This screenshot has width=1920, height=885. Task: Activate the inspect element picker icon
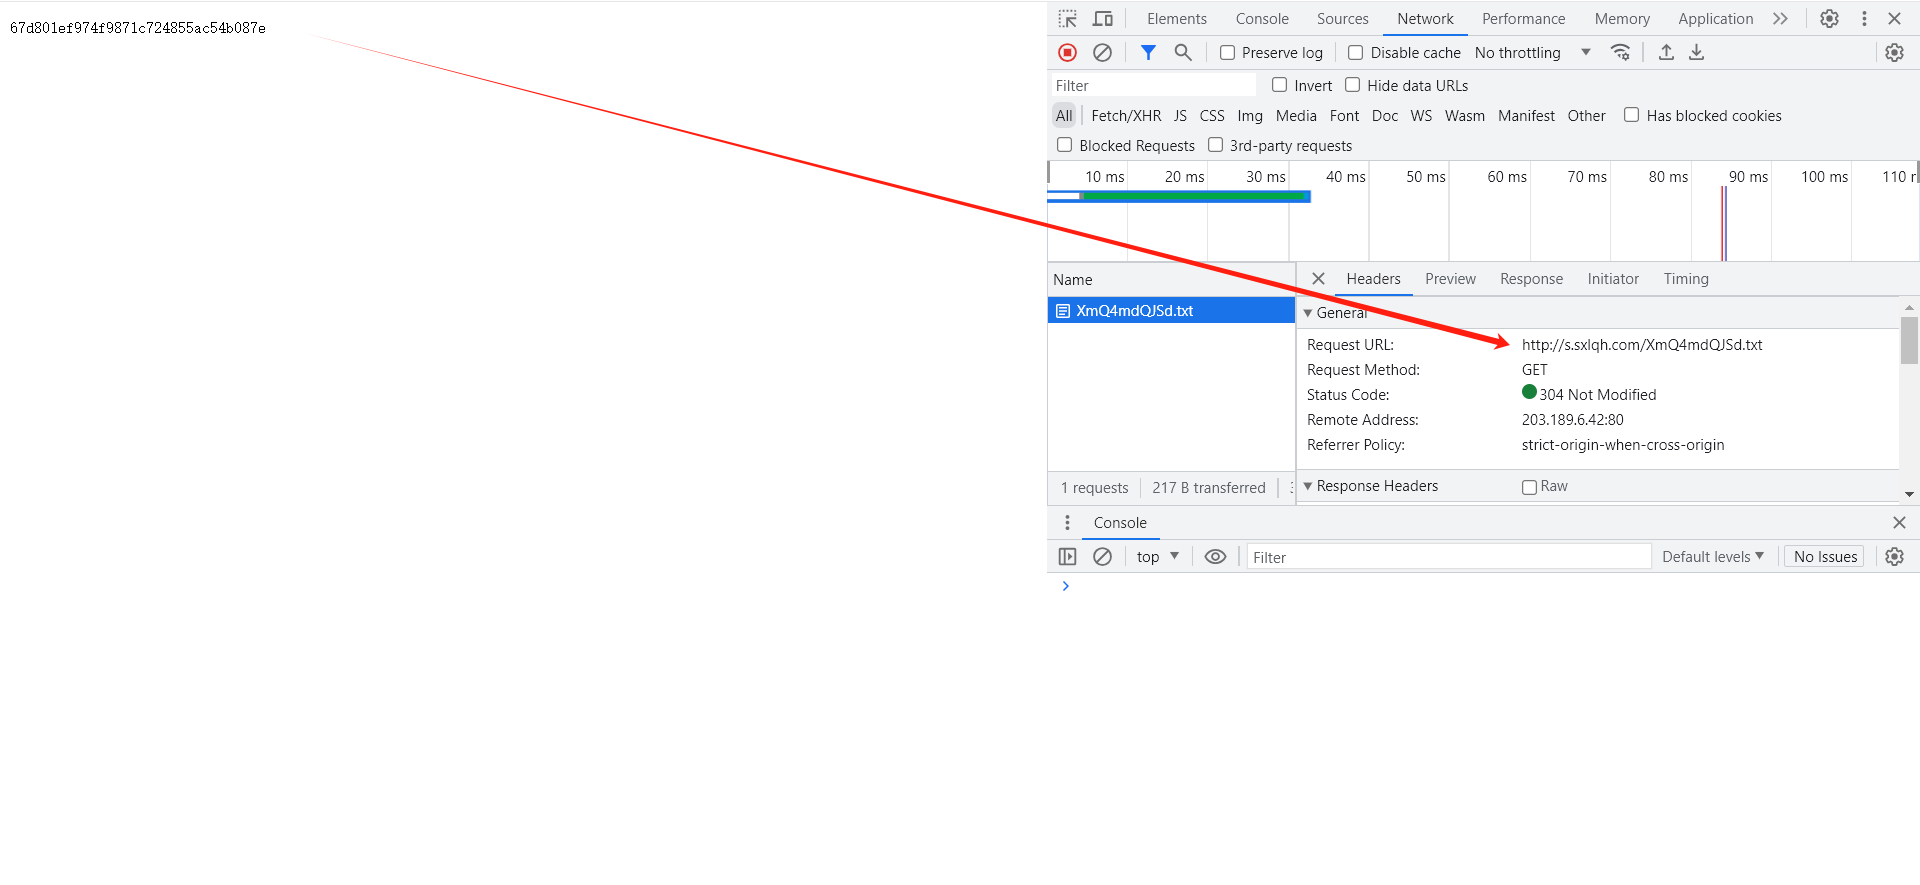1068,19
